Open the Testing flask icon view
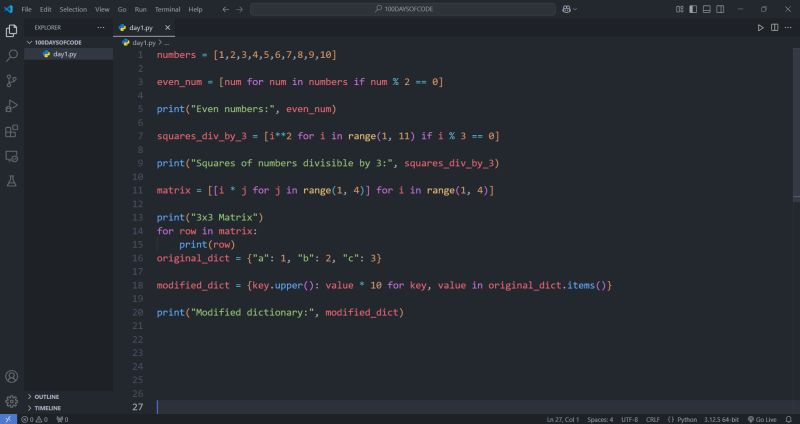 (x=12, y=181)
